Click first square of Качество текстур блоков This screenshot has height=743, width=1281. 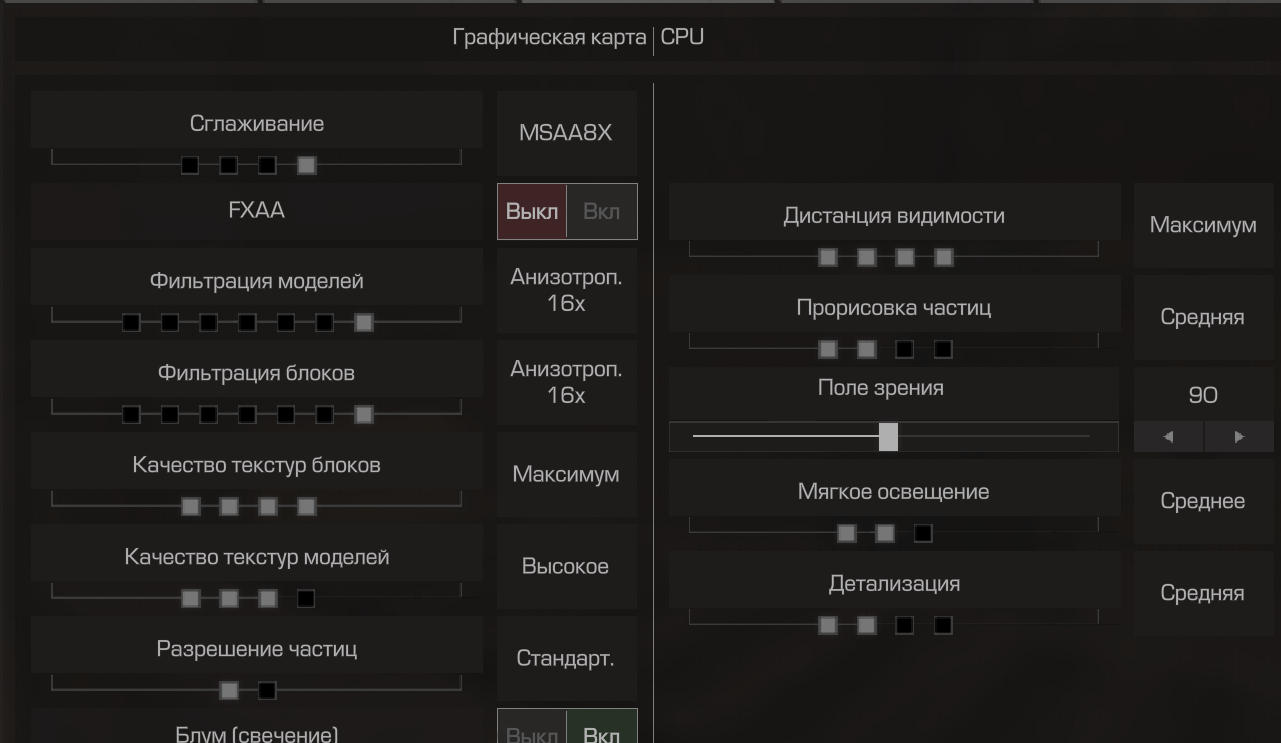(x=190, y=506)
